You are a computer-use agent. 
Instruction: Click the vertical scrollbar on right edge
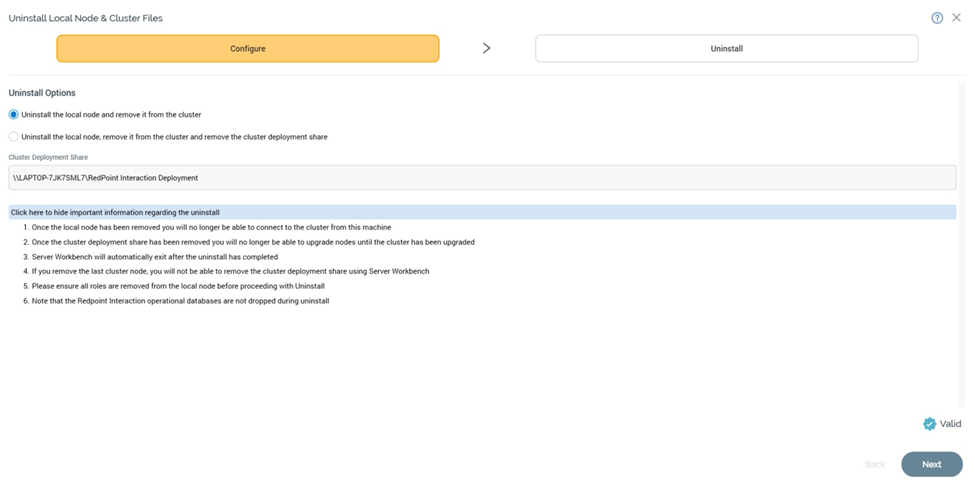click(x=963, y=250)
